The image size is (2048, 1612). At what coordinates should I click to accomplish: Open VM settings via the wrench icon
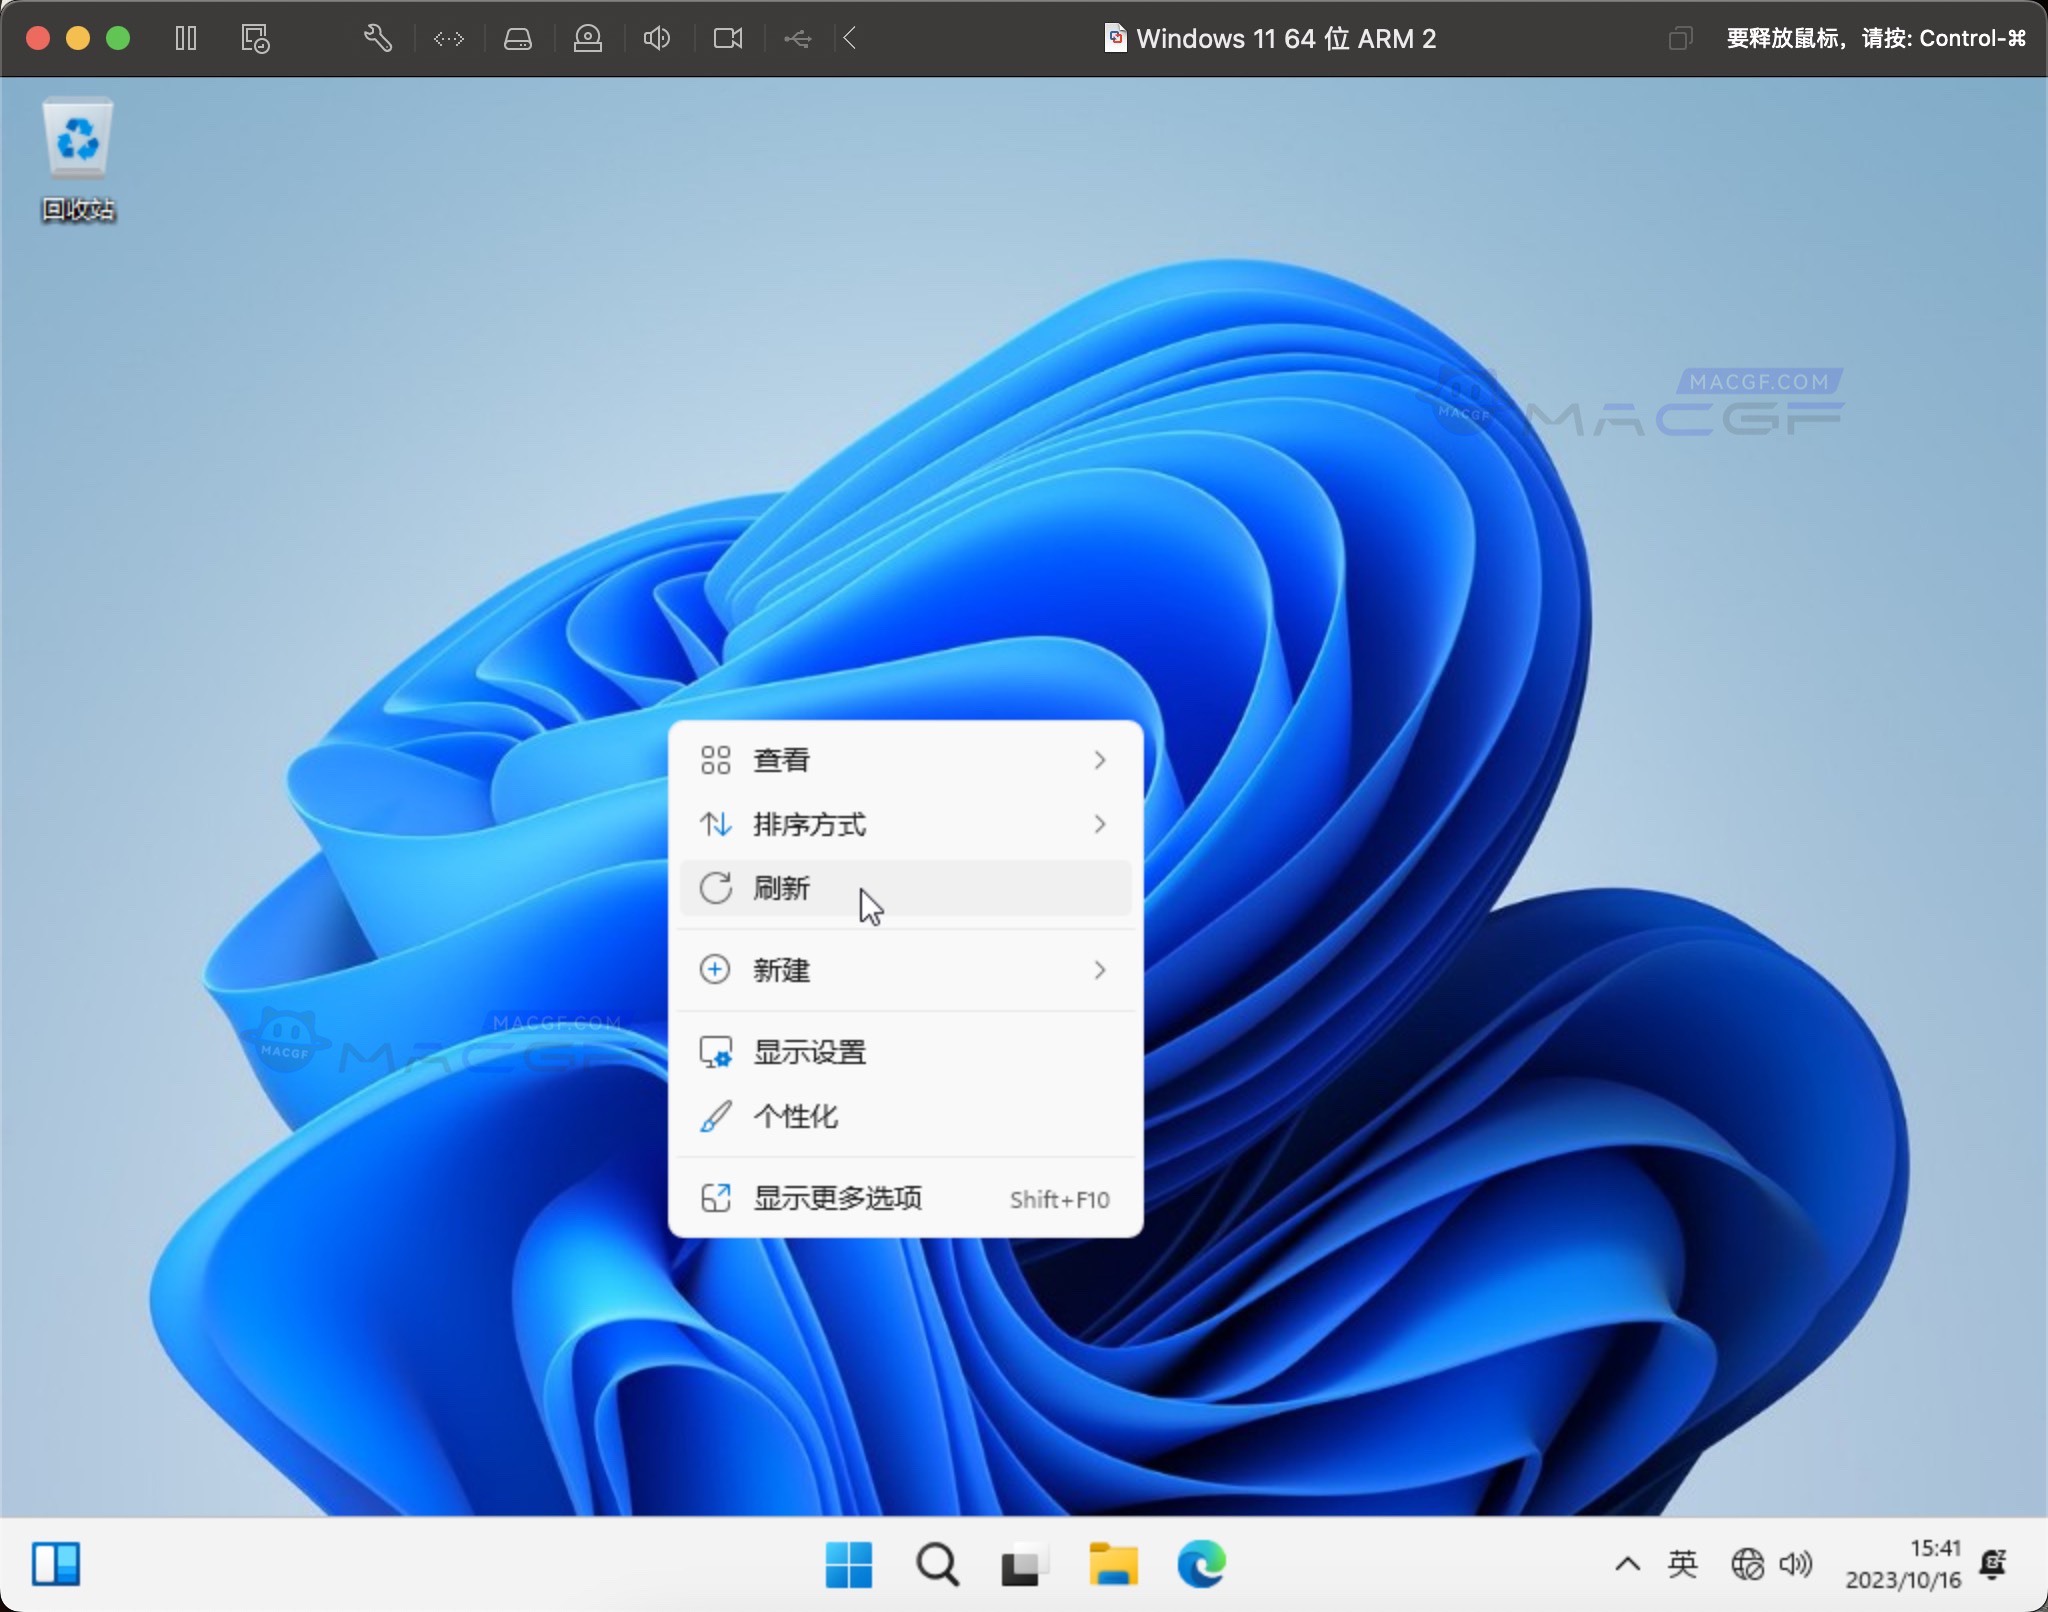pos(377,38)
